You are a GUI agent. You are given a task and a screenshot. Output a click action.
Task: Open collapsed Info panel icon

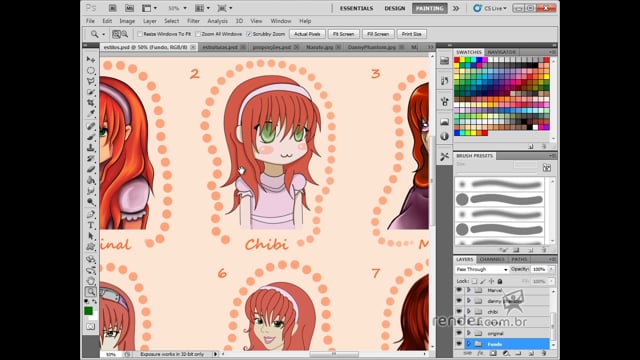(x=444, y=136)
